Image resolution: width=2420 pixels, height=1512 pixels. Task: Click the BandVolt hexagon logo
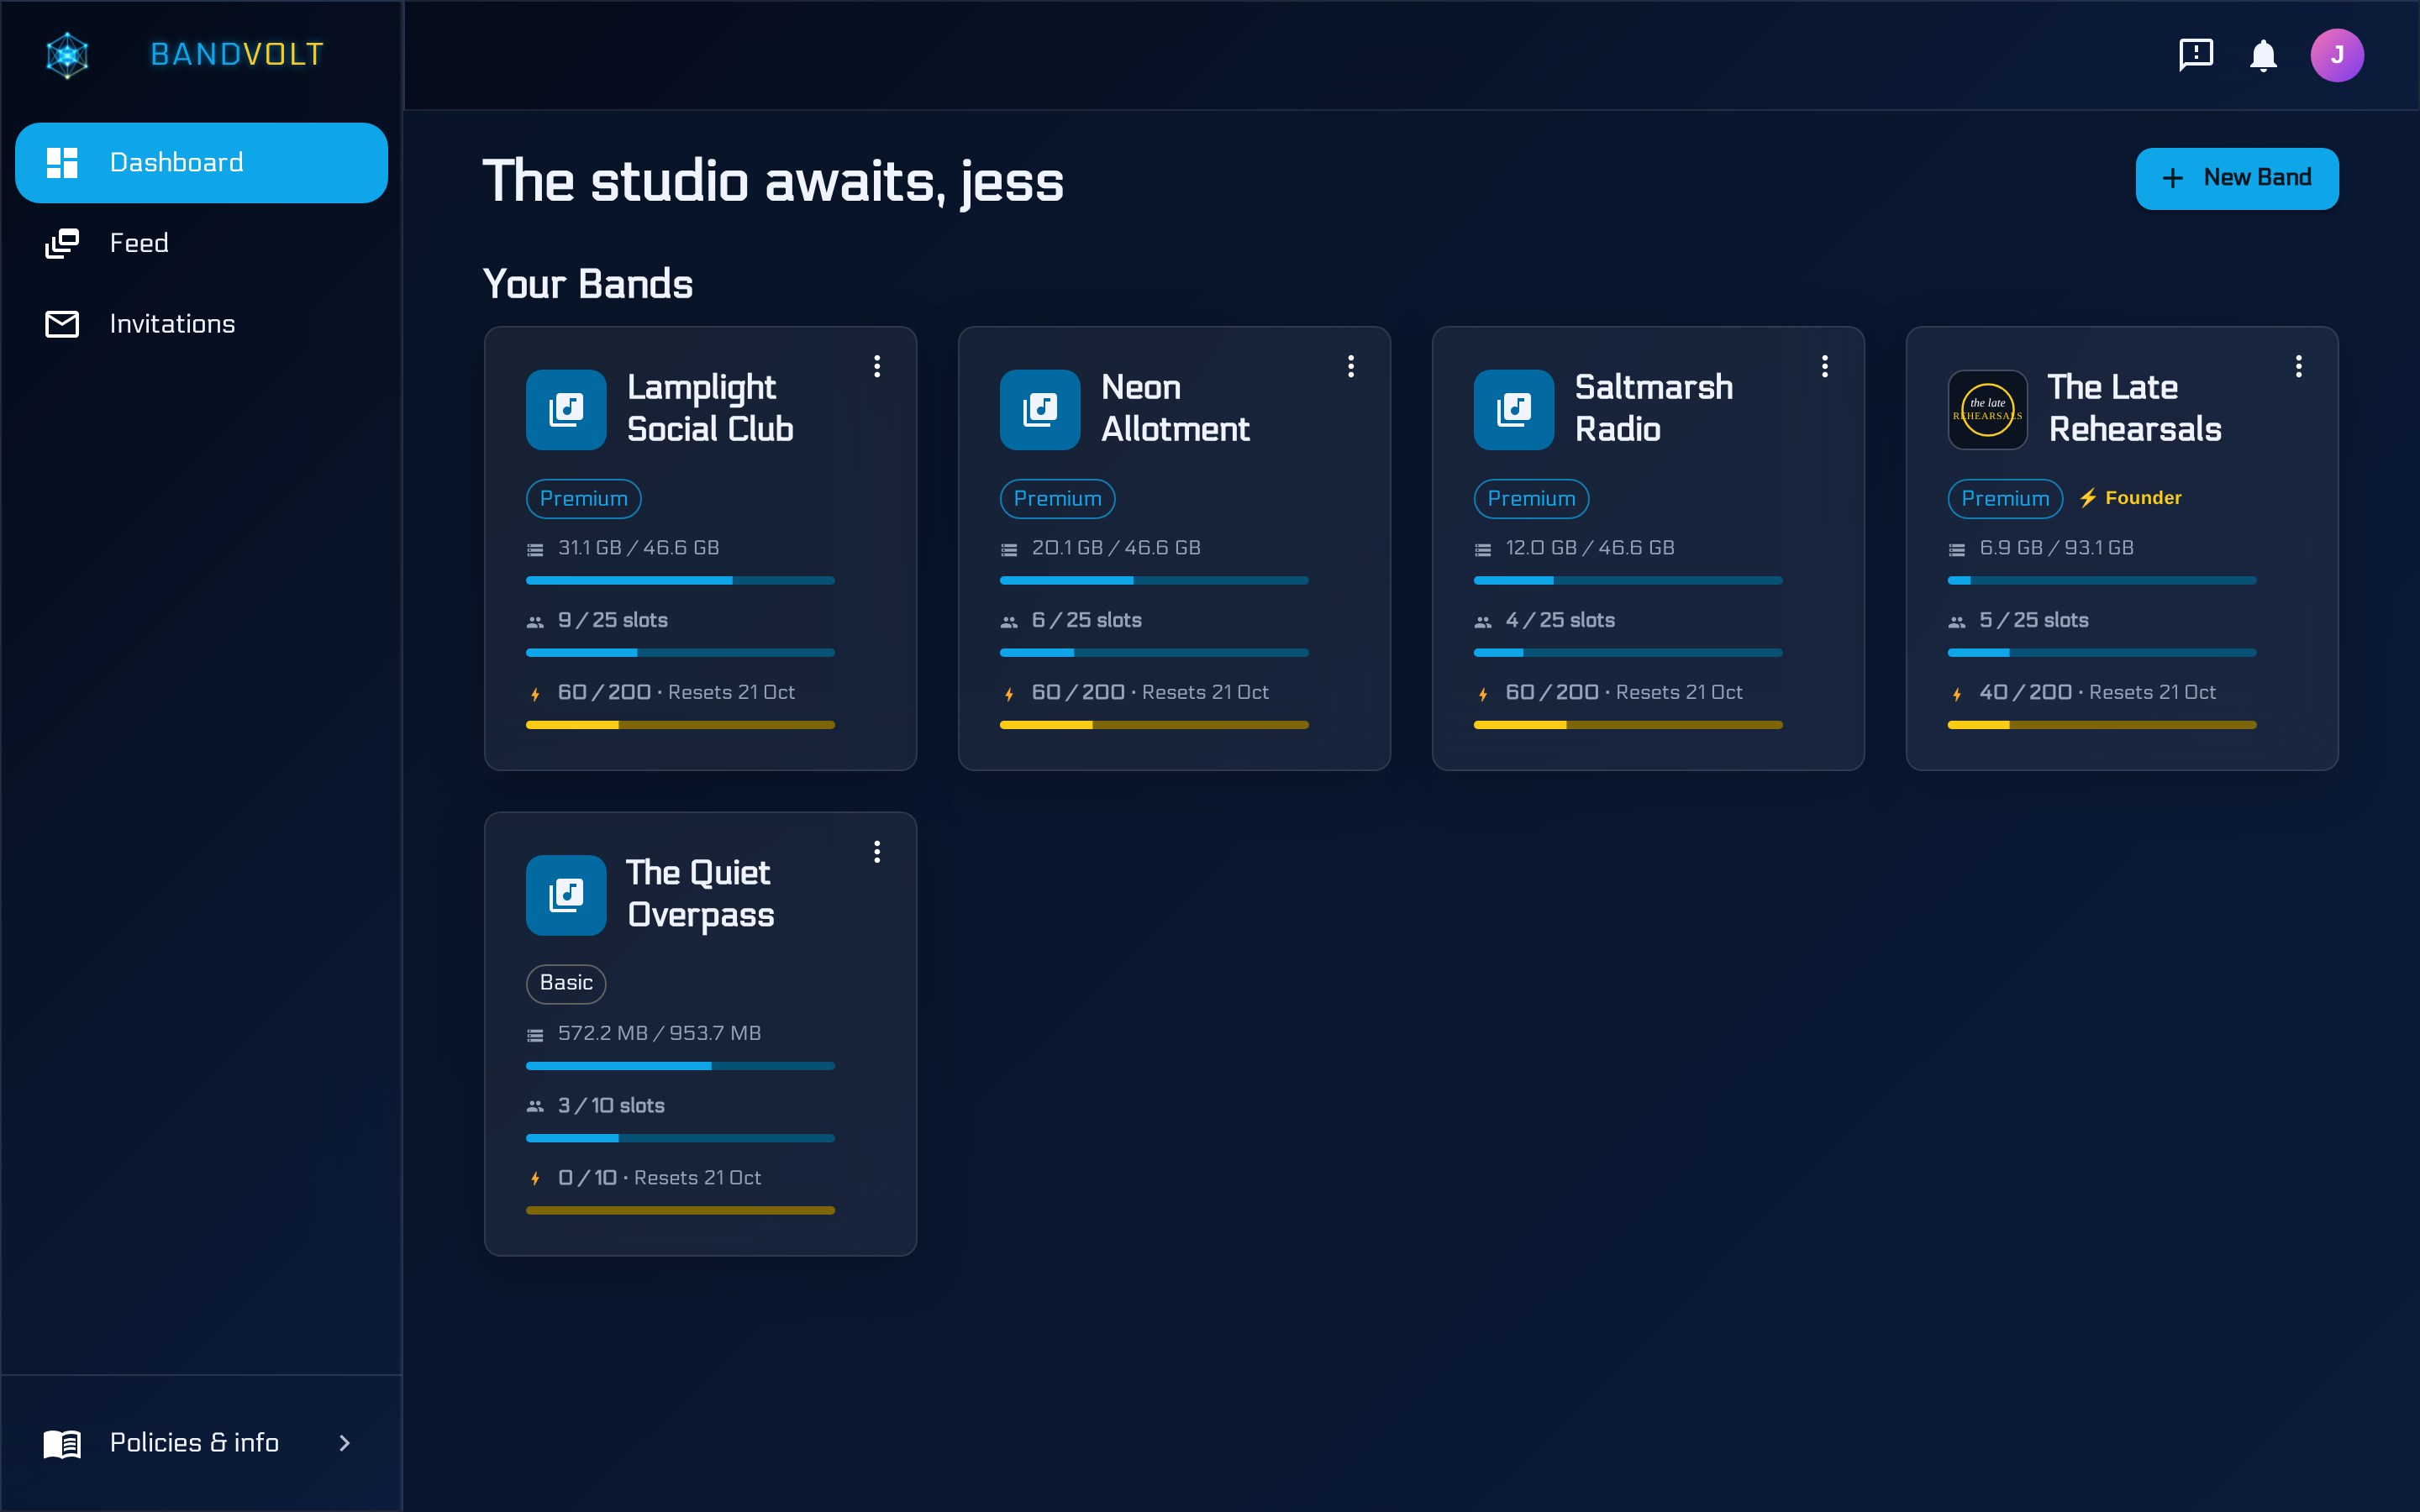coord(67,55)
